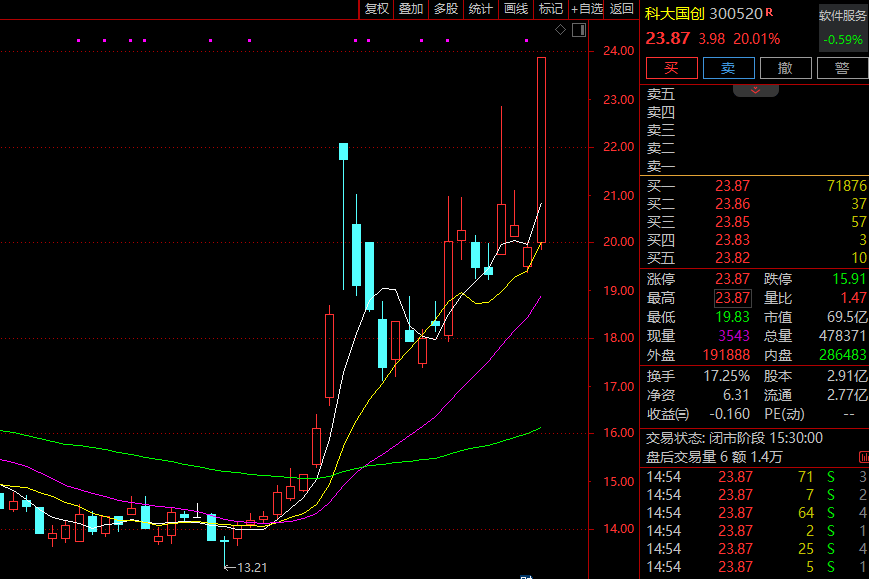This screenshot has height=579, width=869.
Task: Open the 叠加 overlay option
Action: [x=411, y=9]
